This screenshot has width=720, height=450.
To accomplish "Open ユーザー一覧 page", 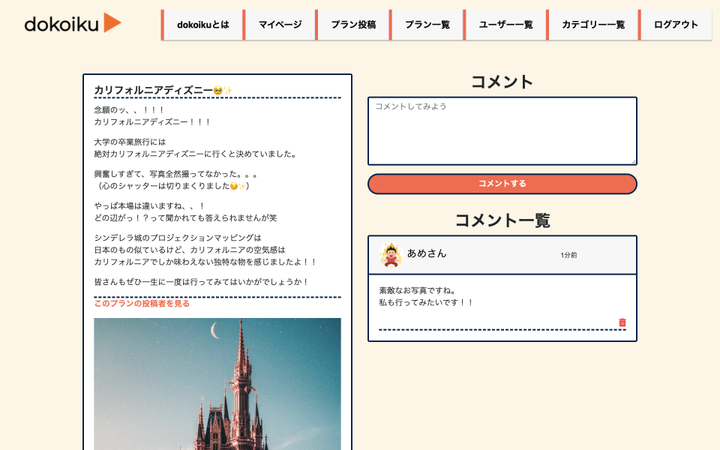I will click(506, 25).
